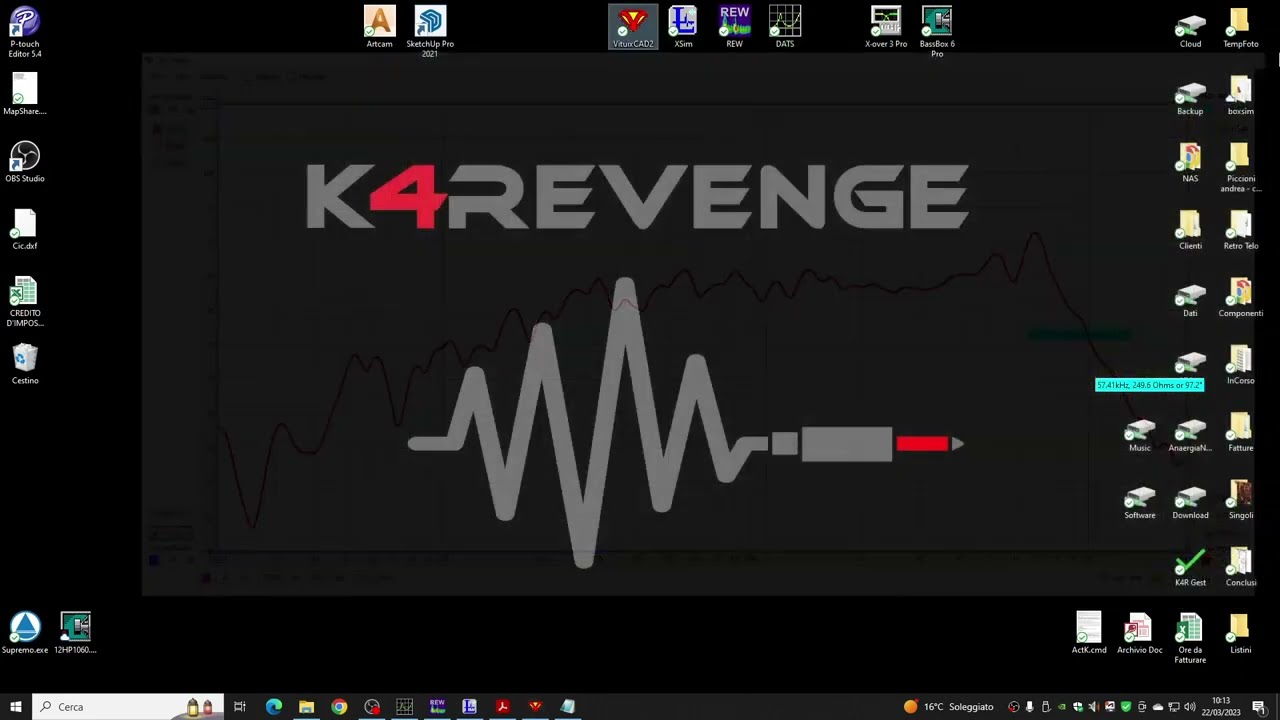Open Adobe Acrobat from taskbar
Image resolution: width=1280 pixels, height=720 pixels.
(x=502, y=706)
